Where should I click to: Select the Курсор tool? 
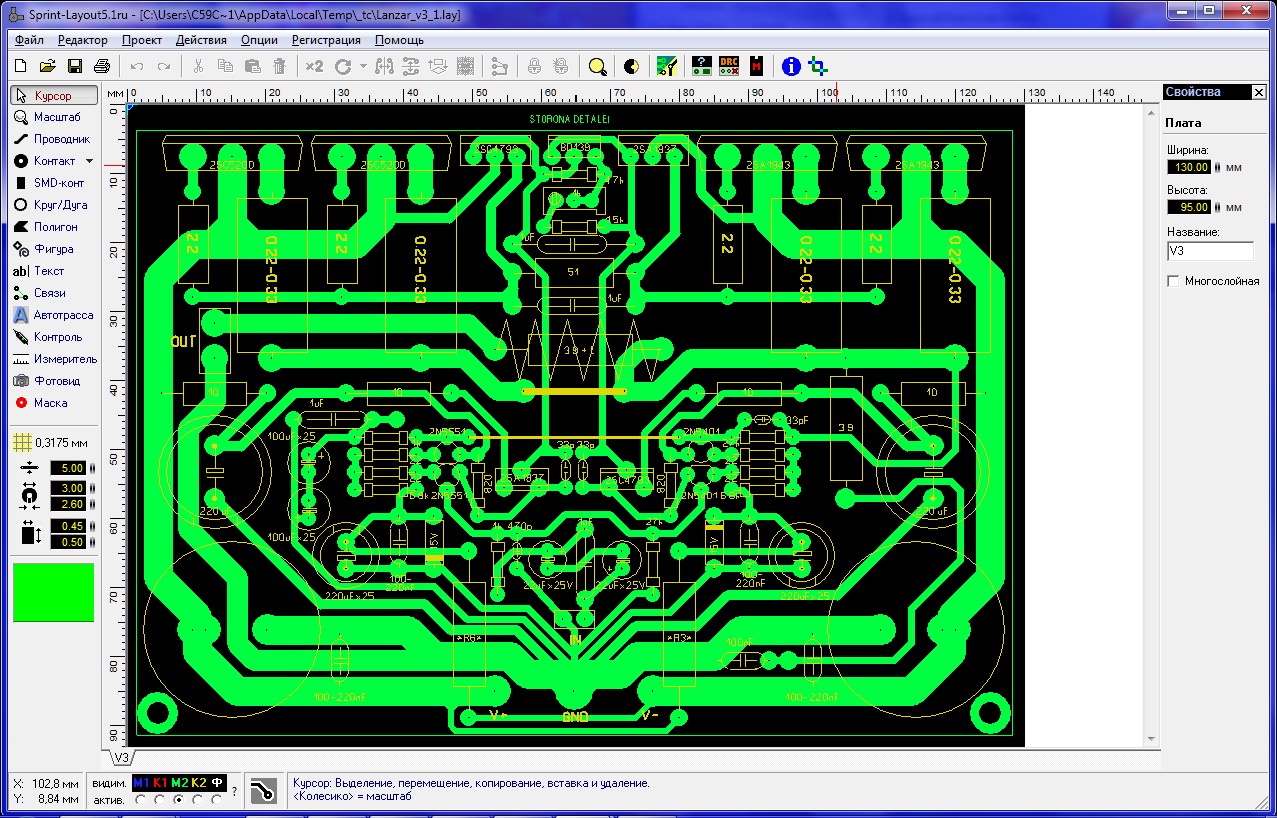point(54,95)
